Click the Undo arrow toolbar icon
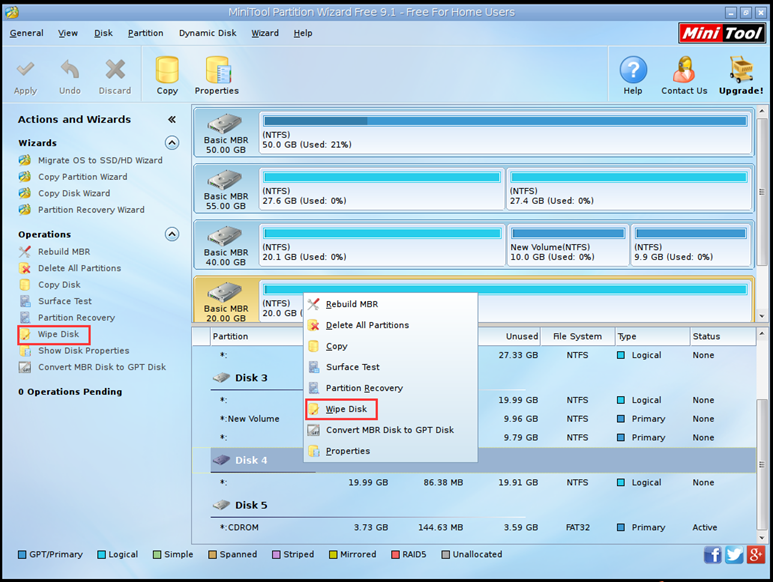Image resolution: width=773 pixels, height=583 pixels. [70, 69]
